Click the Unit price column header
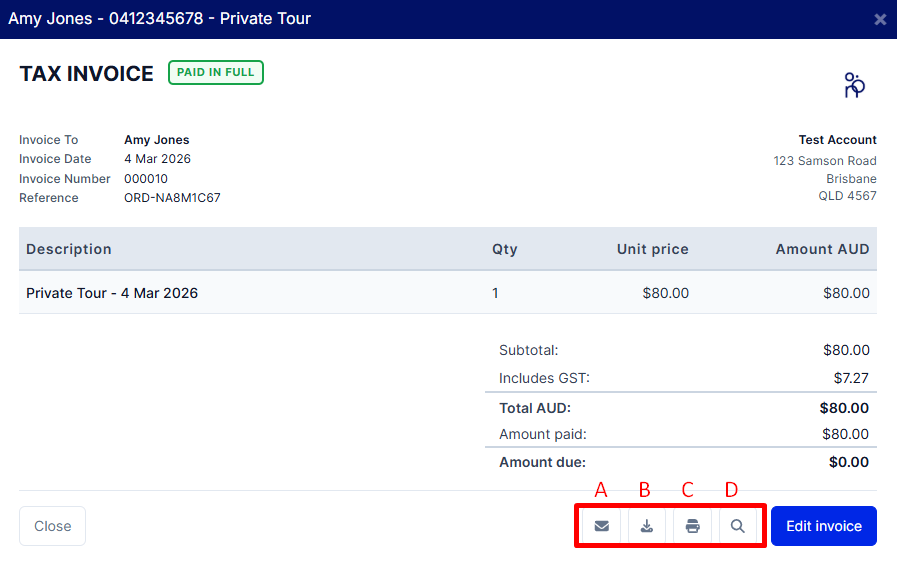This screenshot has height=565, width=897. pos(652,249)
